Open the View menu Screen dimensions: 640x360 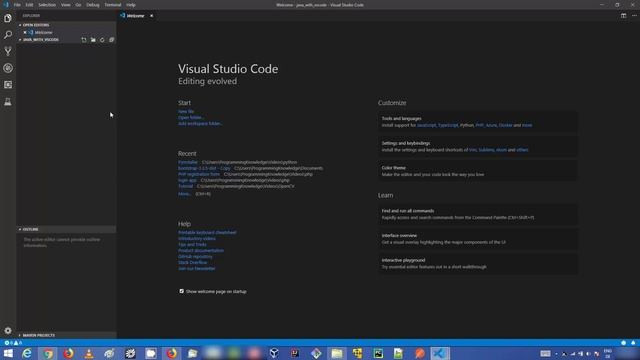(66, 5)
